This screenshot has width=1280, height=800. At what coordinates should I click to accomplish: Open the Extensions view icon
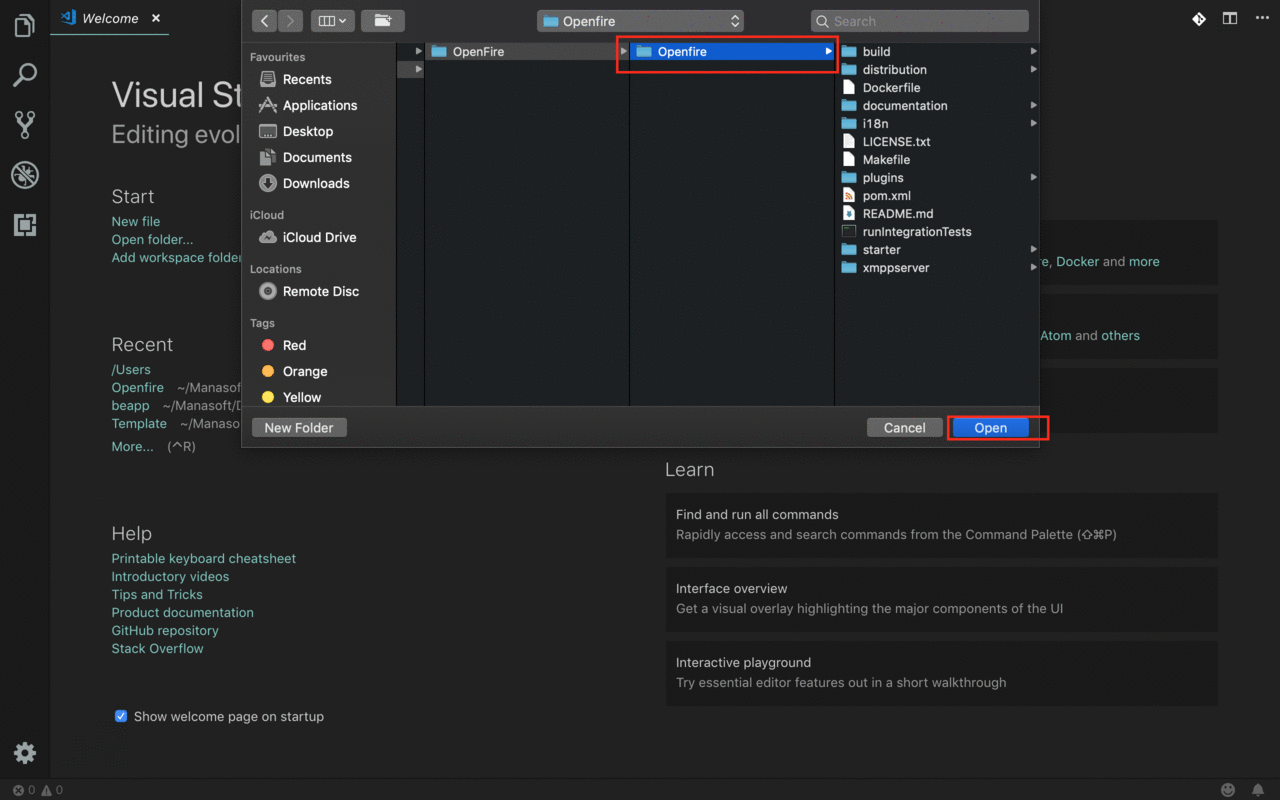pyautogui.click(x=25, y=225)
